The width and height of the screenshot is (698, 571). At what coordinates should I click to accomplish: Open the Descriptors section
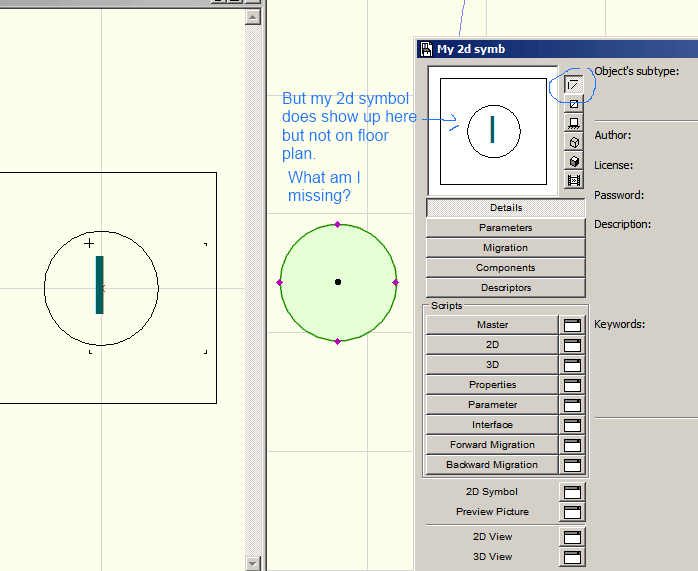pos(506,288)
